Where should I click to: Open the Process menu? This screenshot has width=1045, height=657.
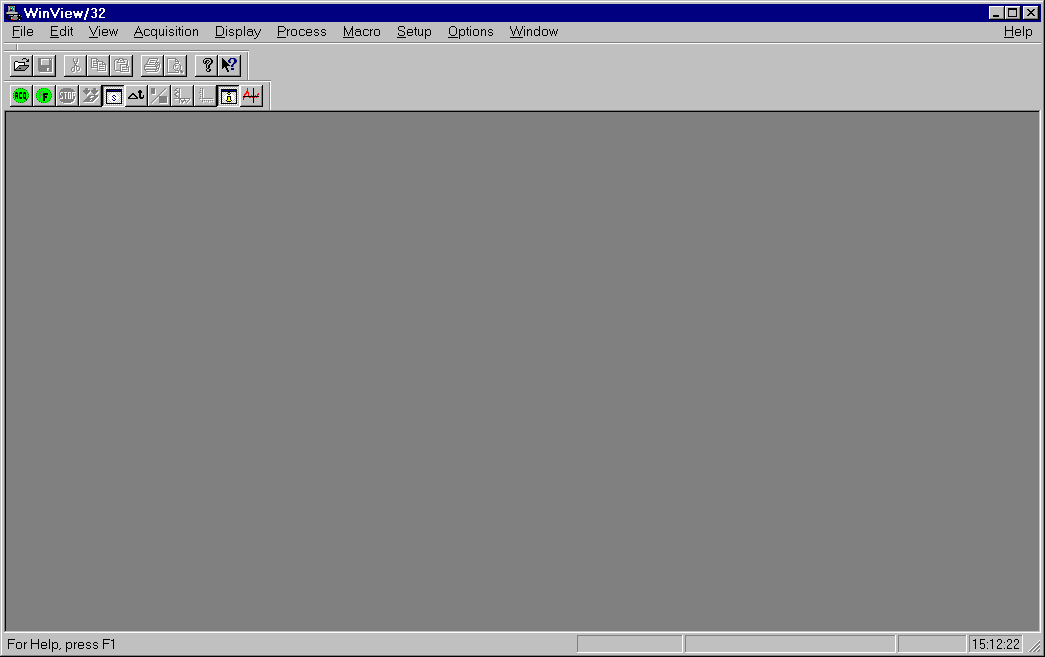click(x=302, y=31)
